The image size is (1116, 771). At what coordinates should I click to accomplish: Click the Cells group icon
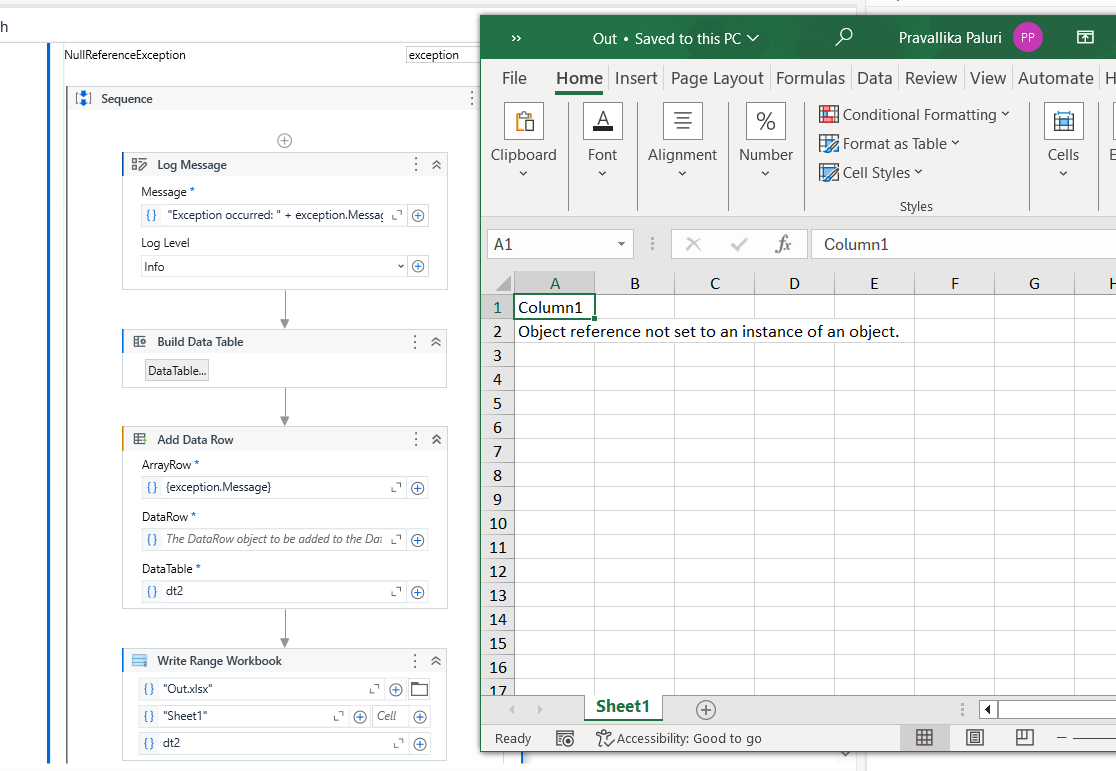[x=1063, y=122]
